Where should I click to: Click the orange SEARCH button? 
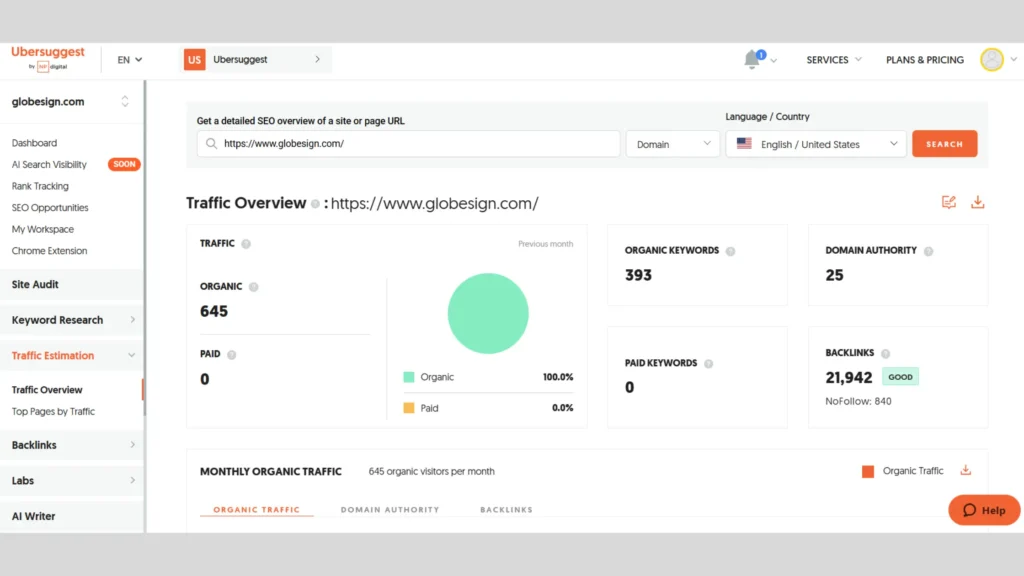pyautogui.click(x=944, y=144)
